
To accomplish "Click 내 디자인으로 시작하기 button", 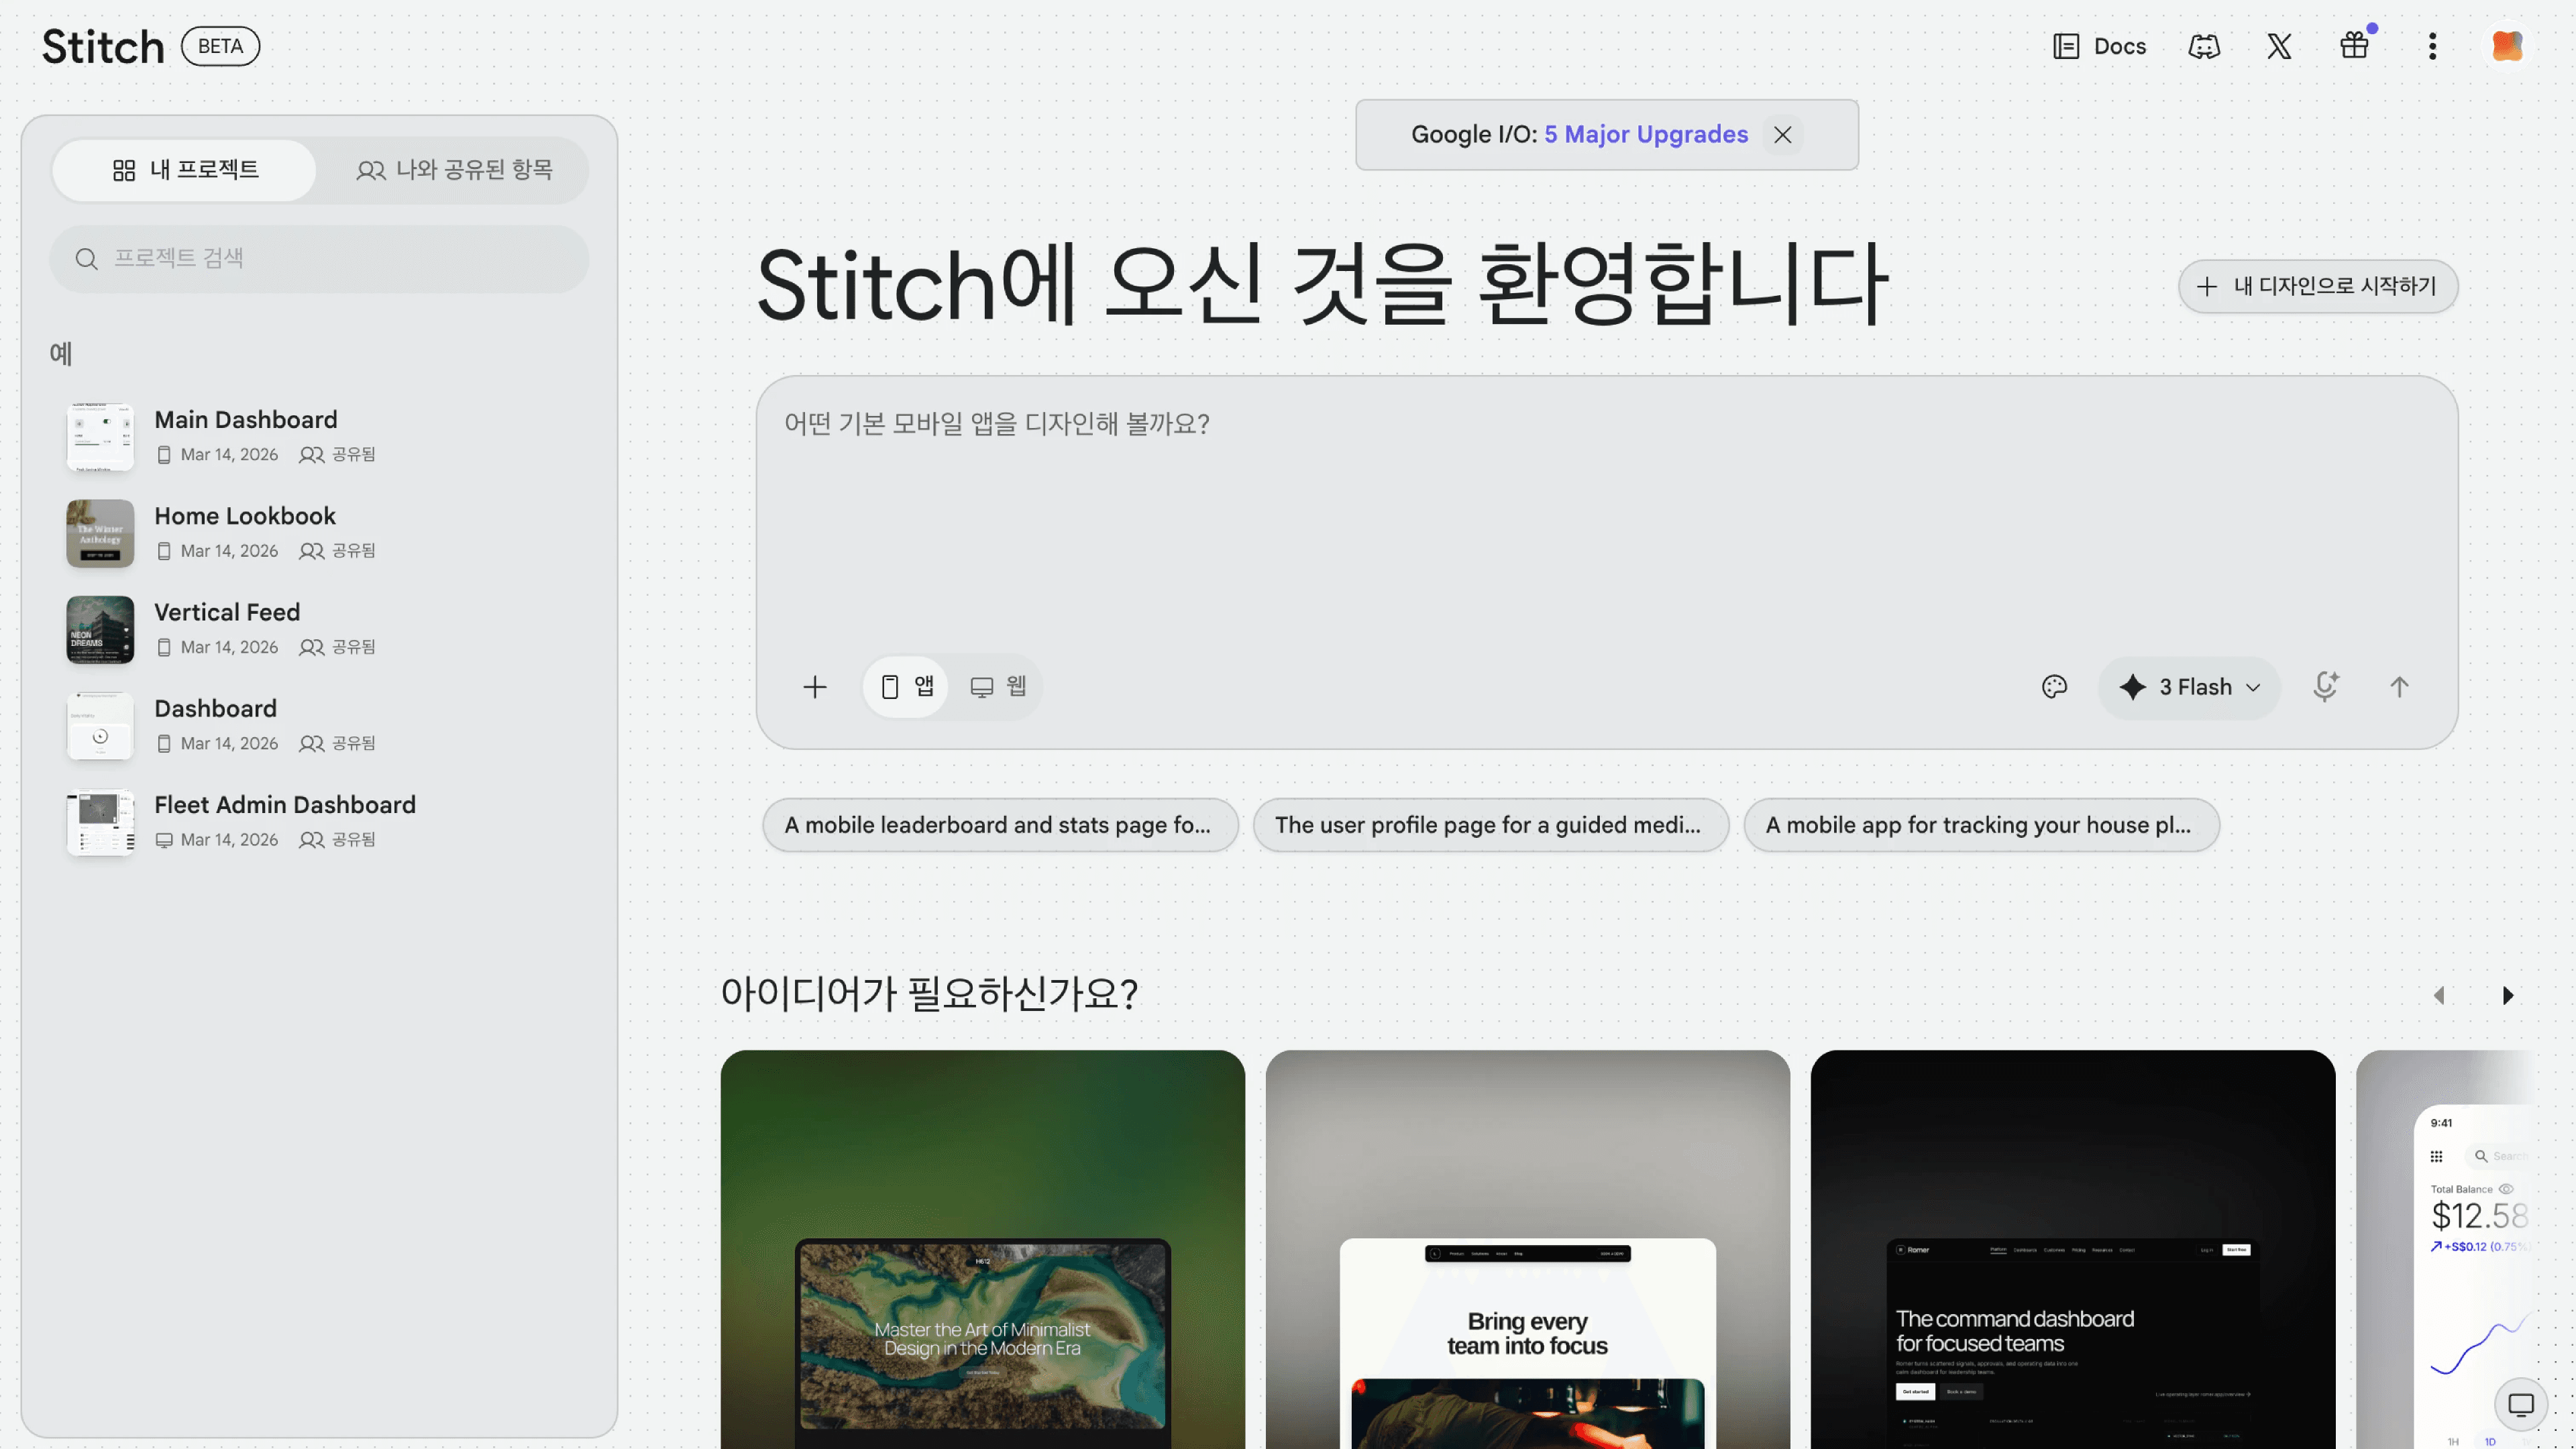I will [x=2318, y=286].
